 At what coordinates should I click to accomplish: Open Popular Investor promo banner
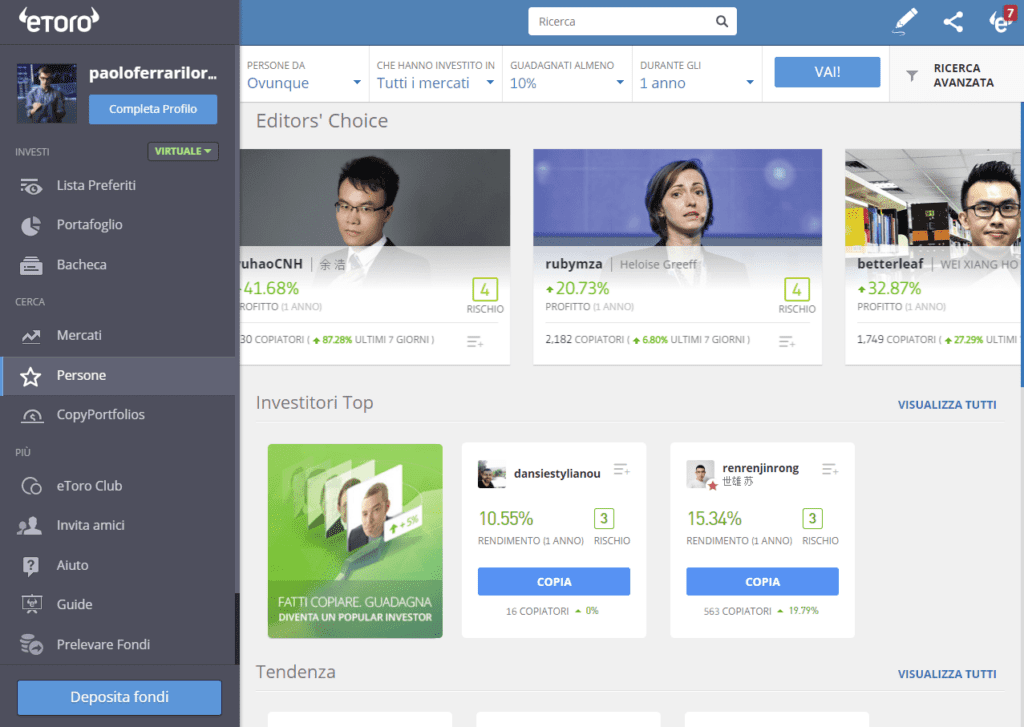point(355,541)
